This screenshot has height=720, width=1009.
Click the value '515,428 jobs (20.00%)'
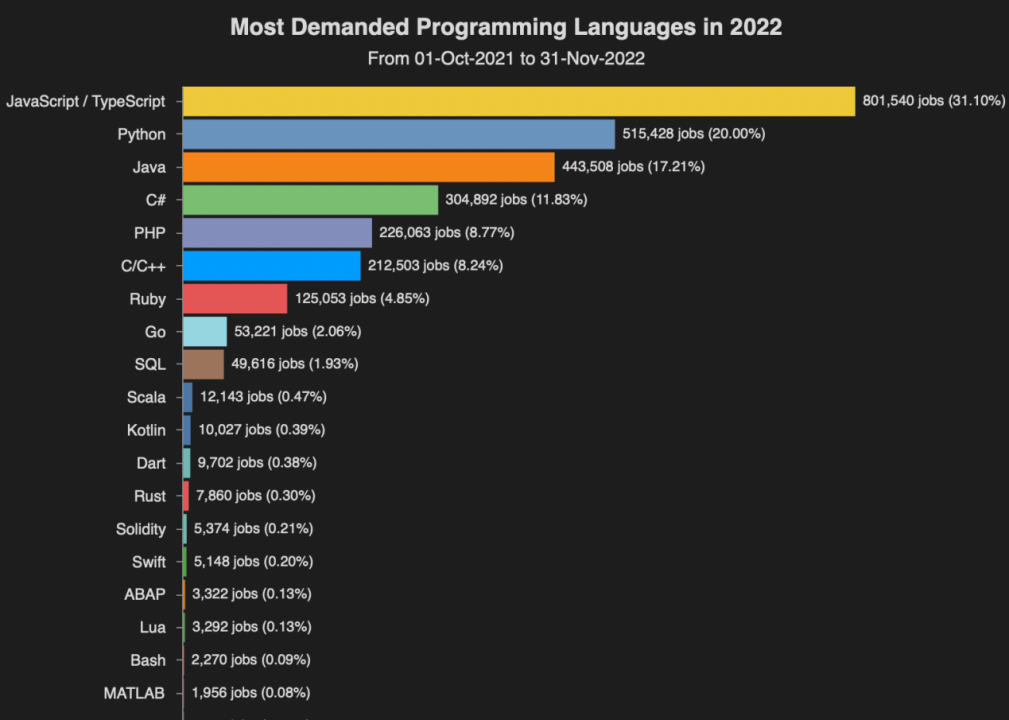click(694, 134)
